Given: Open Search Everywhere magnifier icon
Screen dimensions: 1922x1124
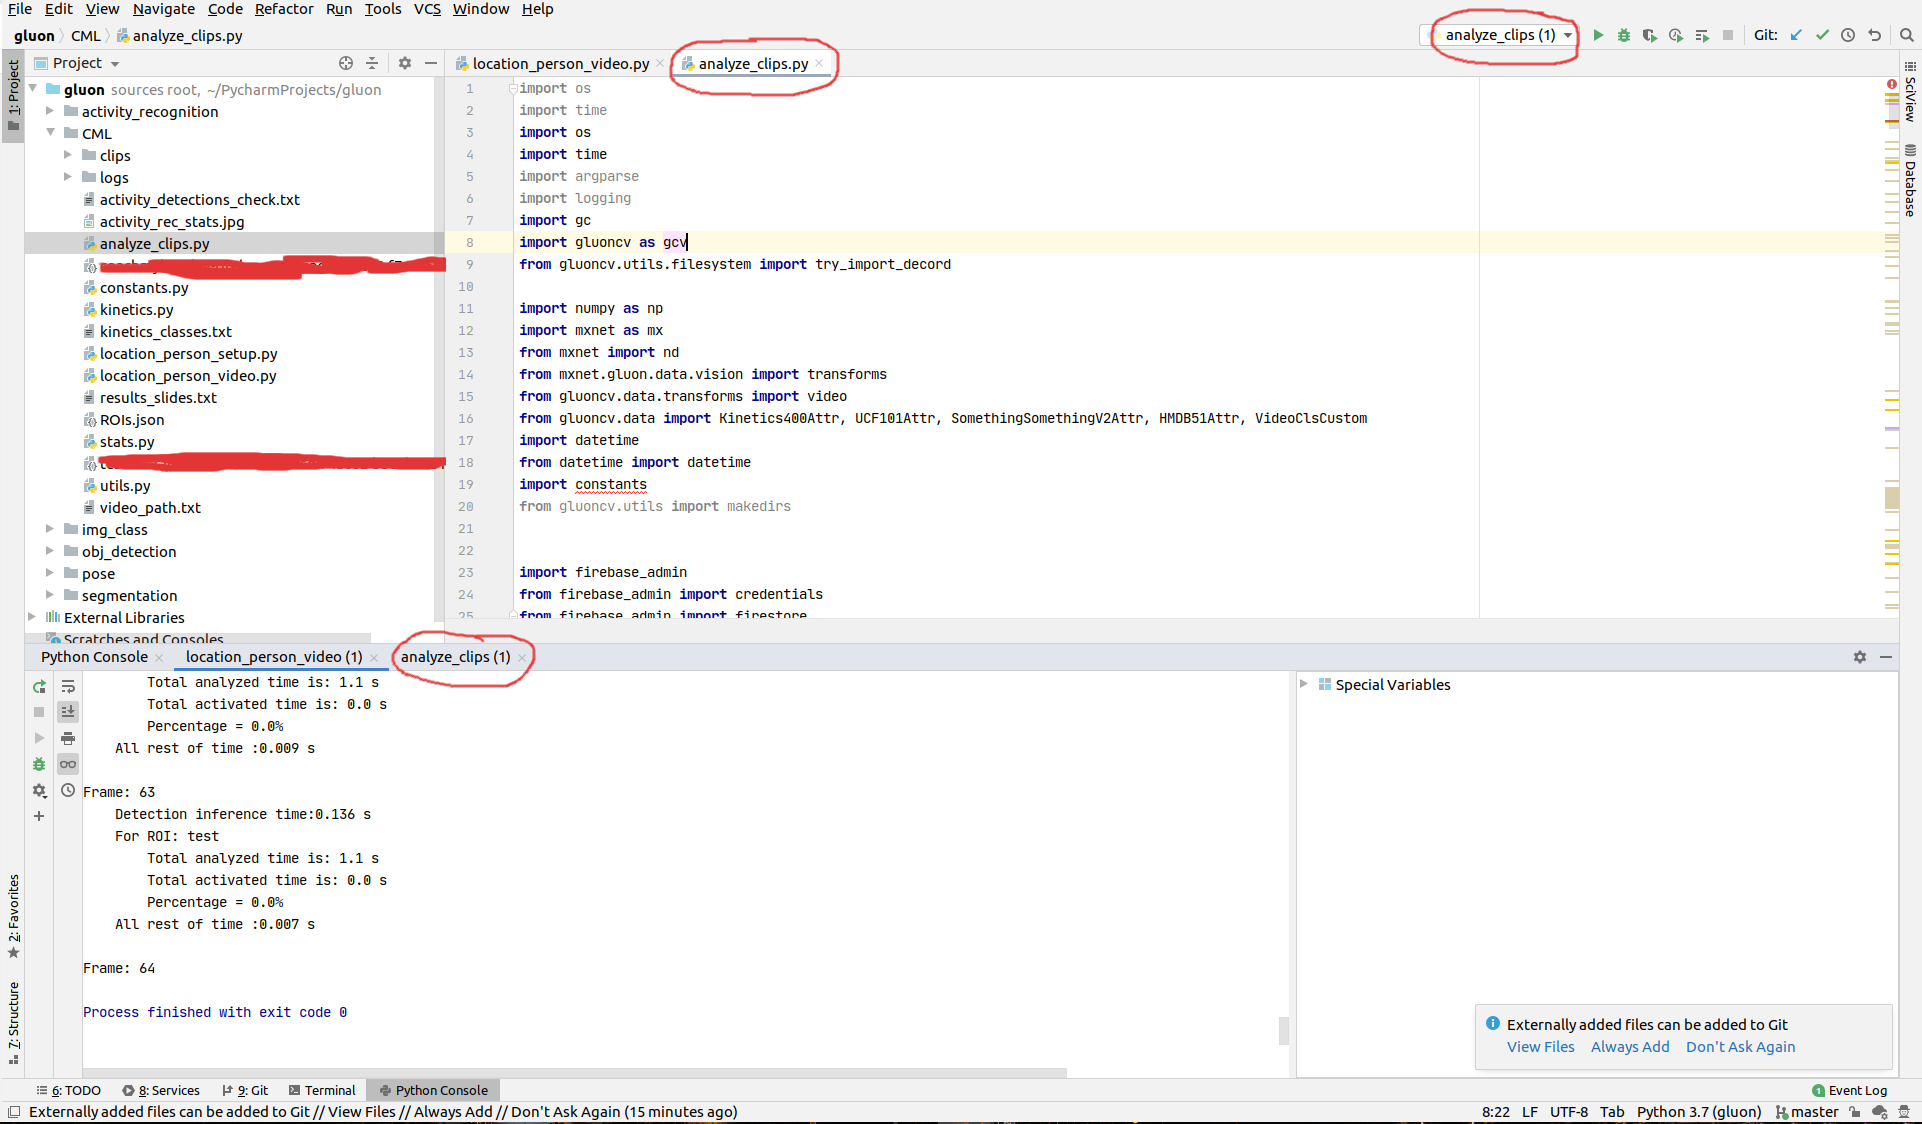Looking at the screenshot, I should (x=1907, y=35).
